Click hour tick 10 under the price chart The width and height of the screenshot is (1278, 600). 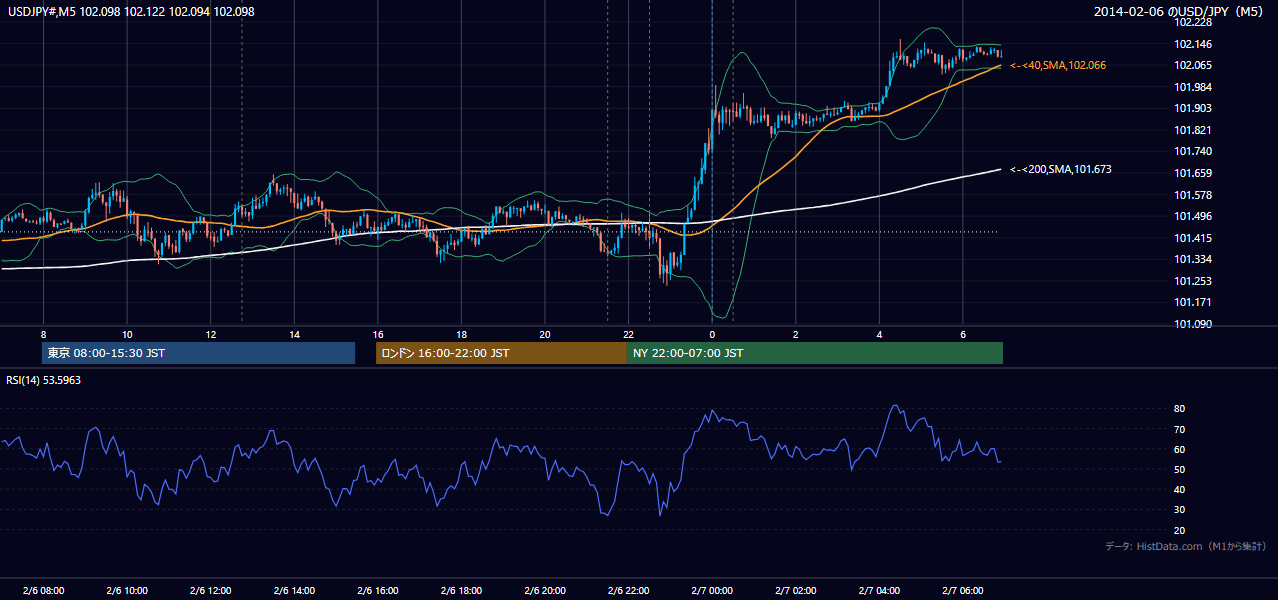127,335
